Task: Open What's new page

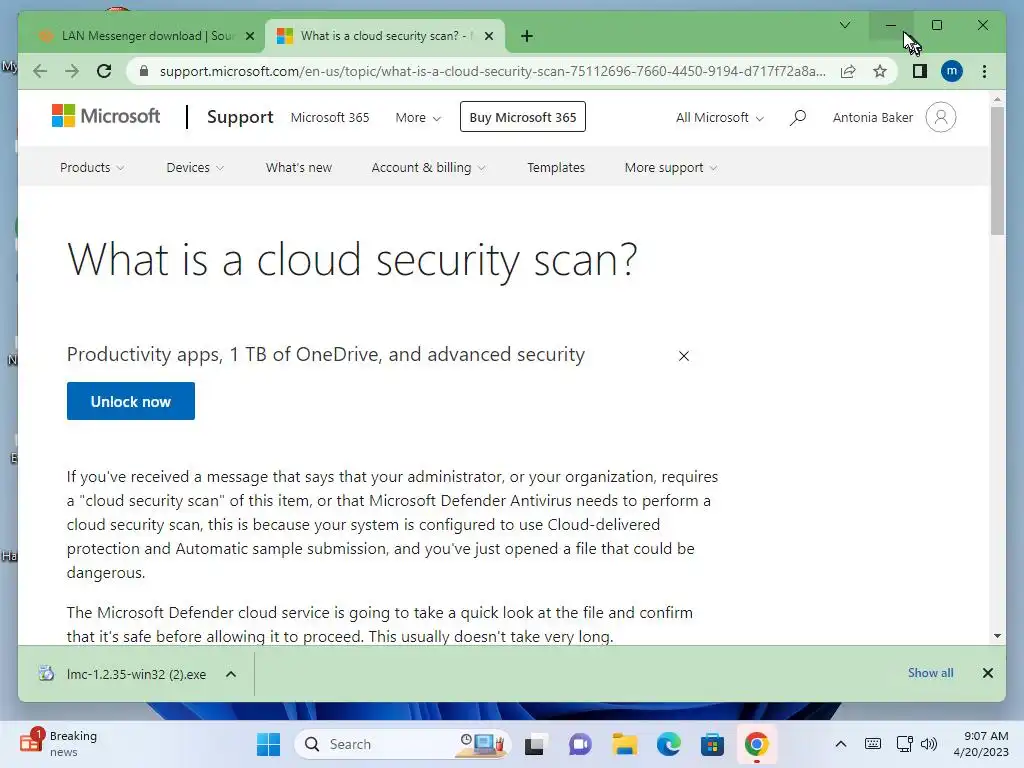Action: (298, 167)
